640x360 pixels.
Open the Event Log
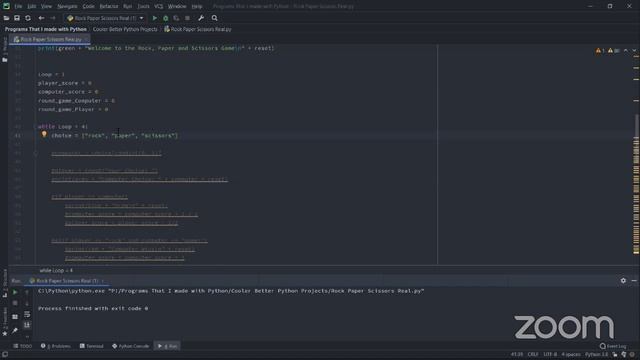tap(613, 346)
